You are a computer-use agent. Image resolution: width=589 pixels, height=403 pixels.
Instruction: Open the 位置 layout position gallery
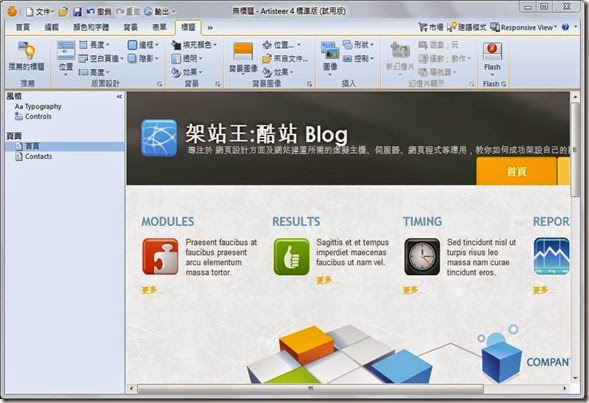tap(66, 58)
